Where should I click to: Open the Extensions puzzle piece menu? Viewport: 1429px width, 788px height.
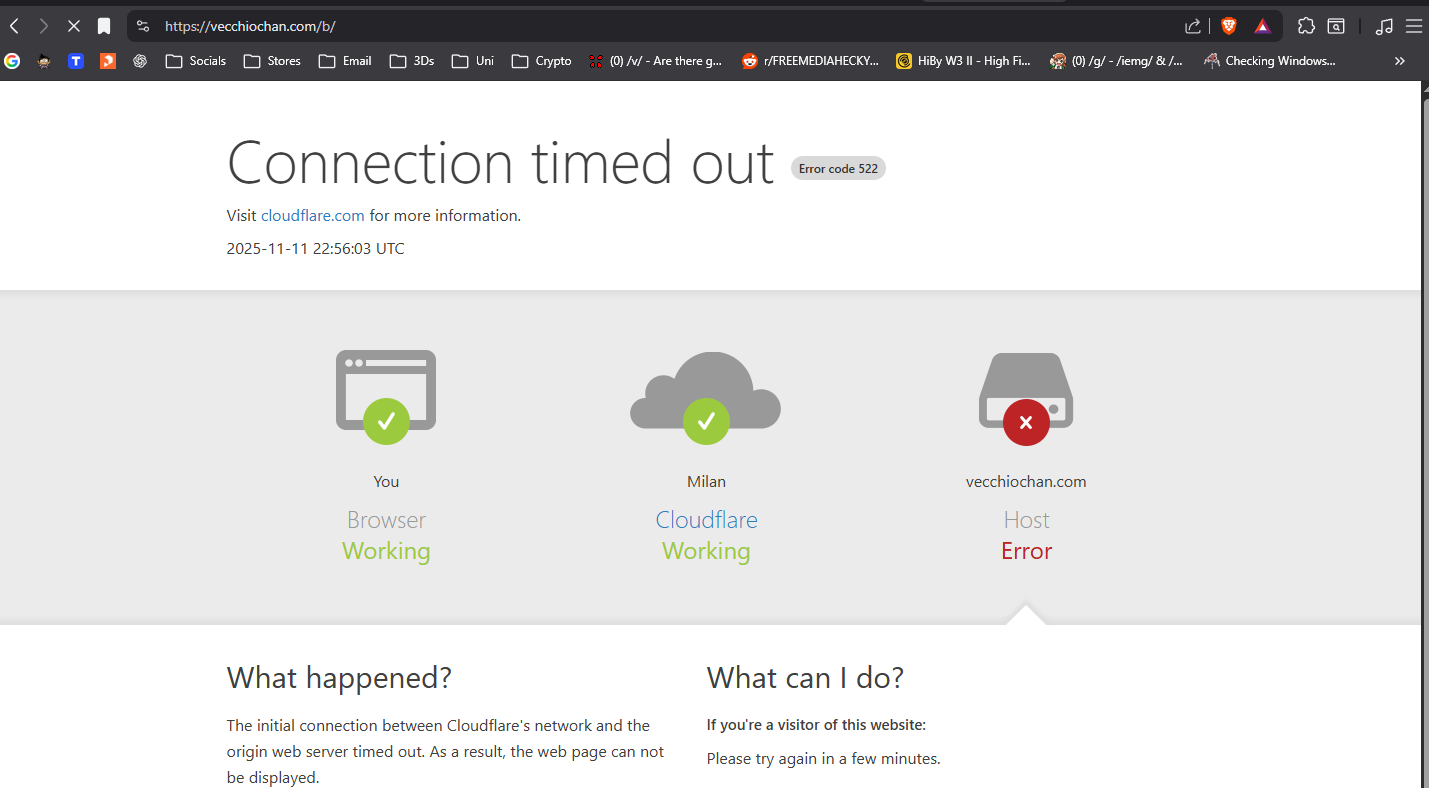click(x=1306, y=26)
